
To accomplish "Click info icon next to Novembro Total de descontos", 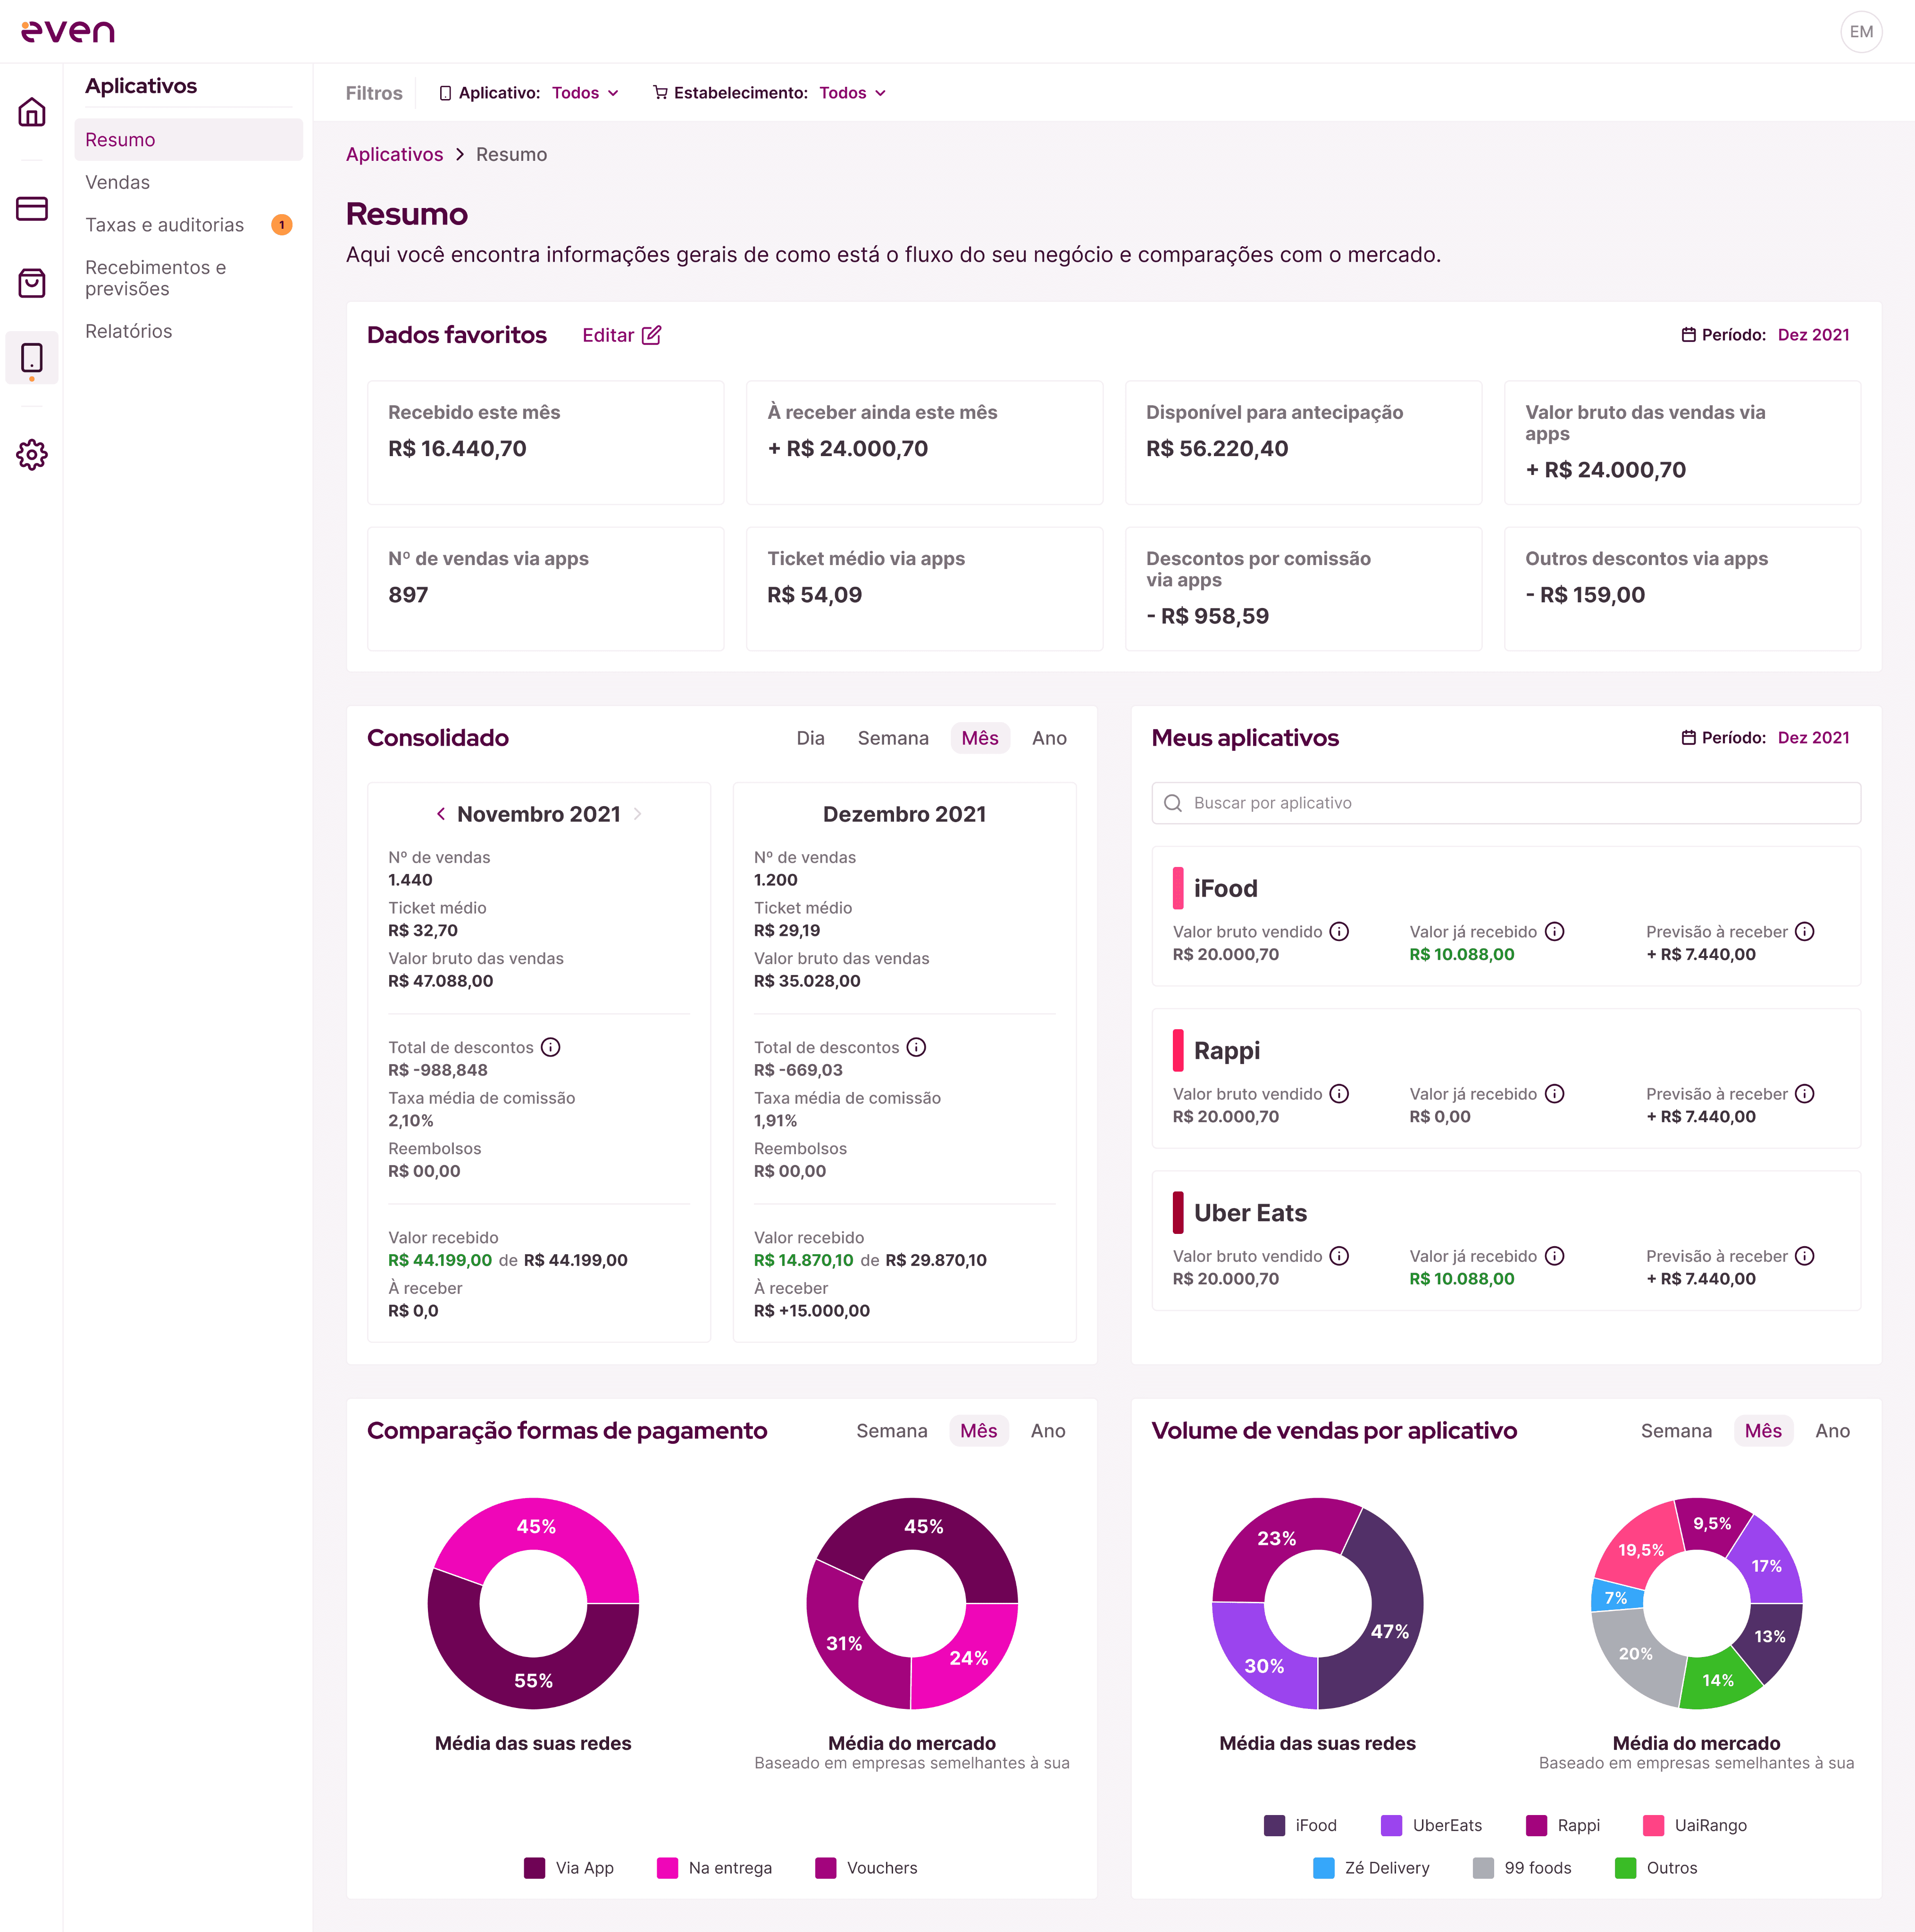I will 550,1047.
